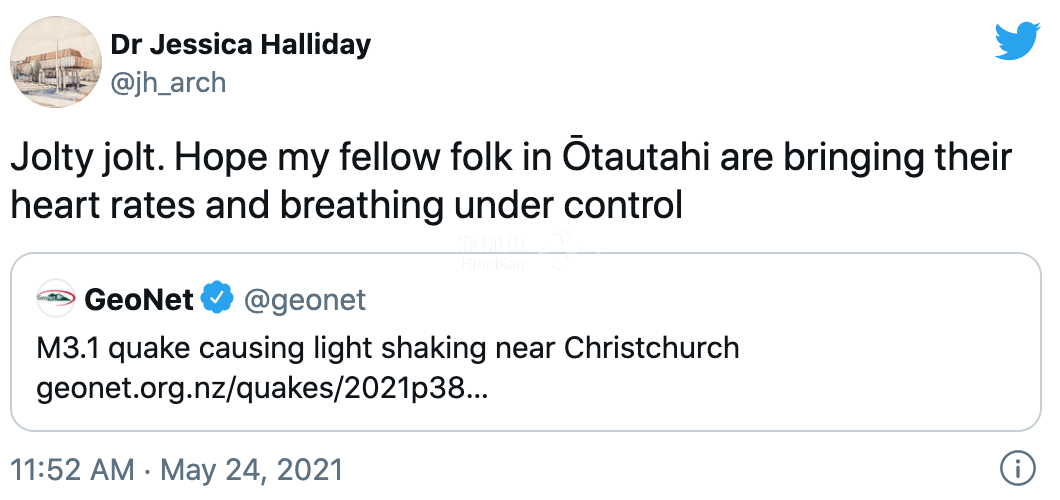Click the GeoNet account name
1060x500 pixels.
tap(138, 298)
